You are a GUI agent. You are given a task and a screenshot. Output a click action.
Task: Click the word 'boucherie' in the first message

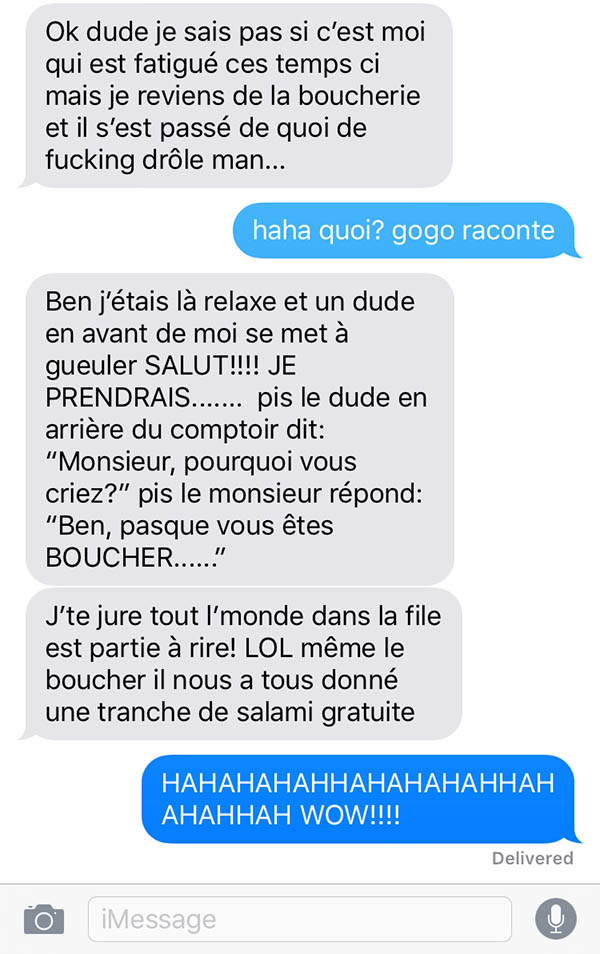click(x=359, y=96)
